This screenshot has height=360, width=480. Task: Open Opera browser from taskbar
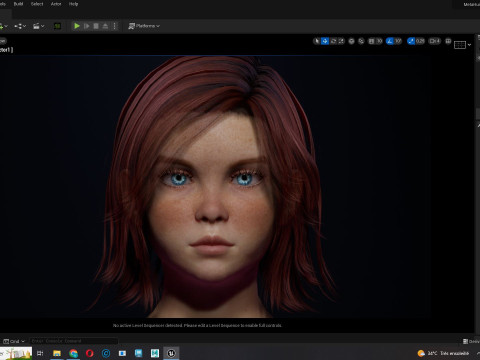click(89, 353)
